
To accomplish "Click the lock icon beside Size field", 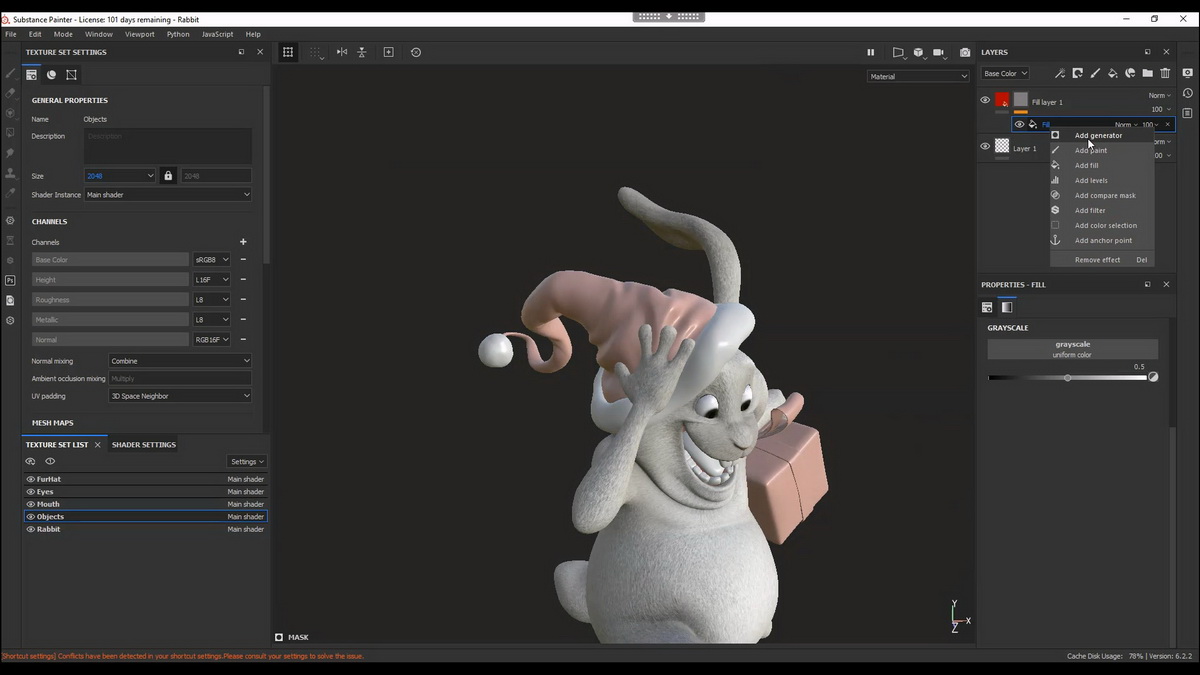I will [168, 176].
